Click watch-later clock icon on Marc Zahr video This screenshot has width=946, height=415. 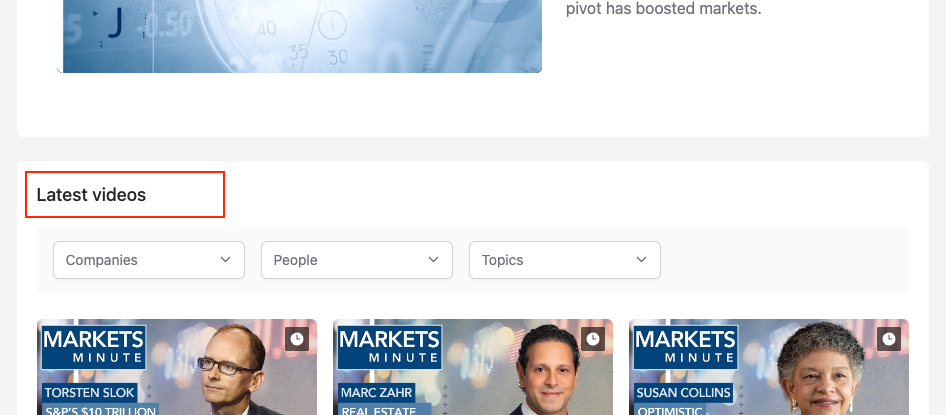click(x=592, y=339)
